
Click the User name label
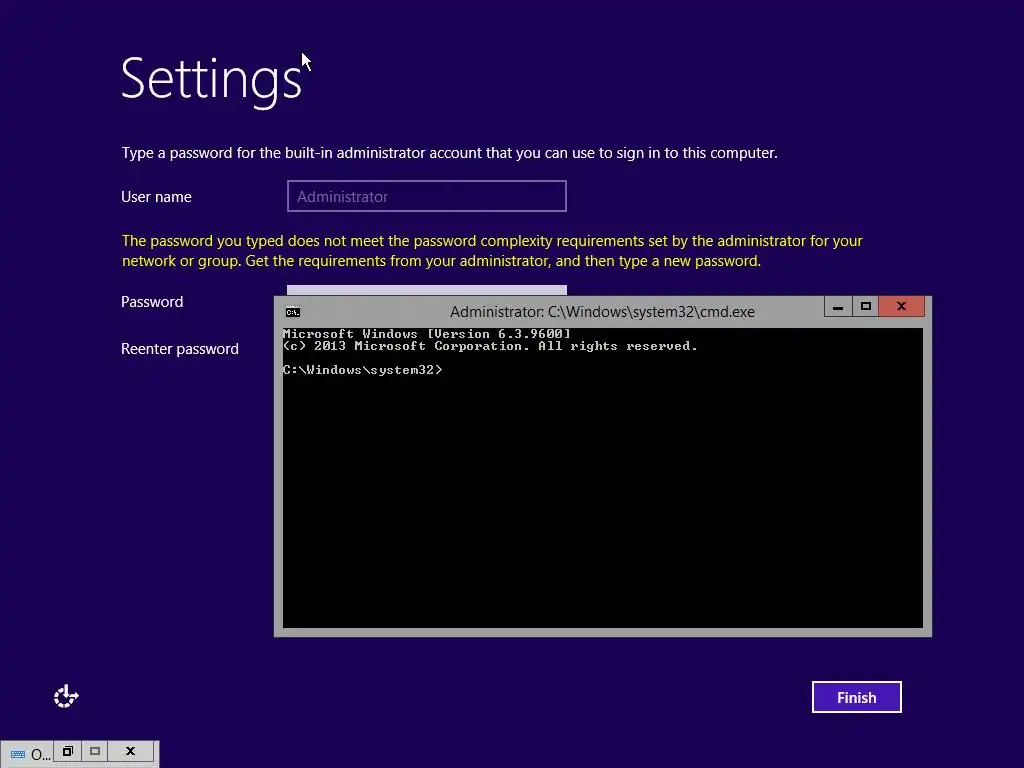(x=156, y=197)
